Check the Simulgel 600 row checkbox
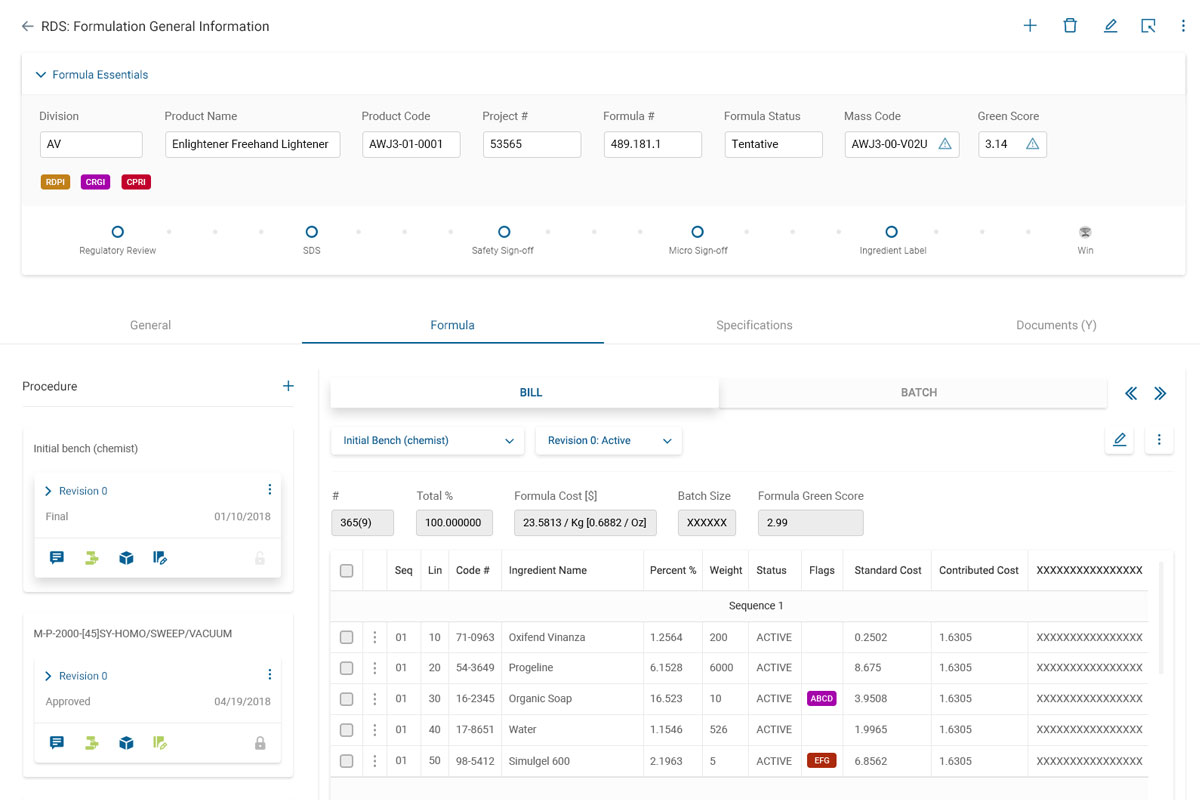 tap(347, 761)
